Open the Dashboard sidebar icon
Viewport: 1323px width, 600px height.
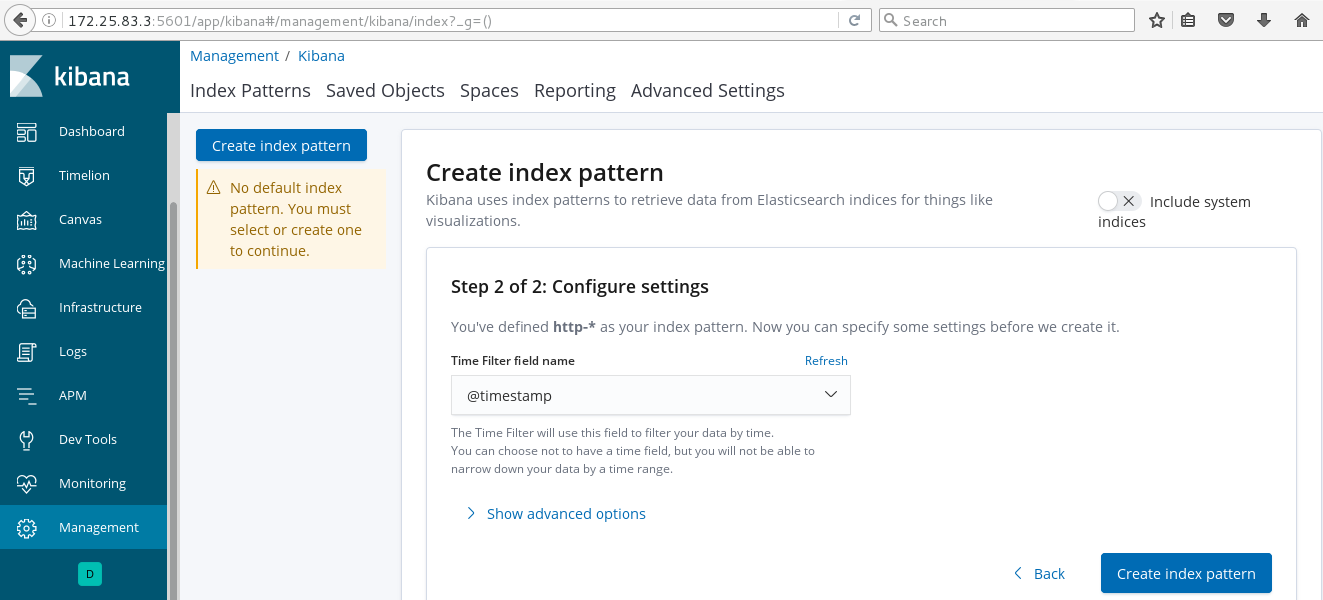pyautogui.click(x=27, y=132)
